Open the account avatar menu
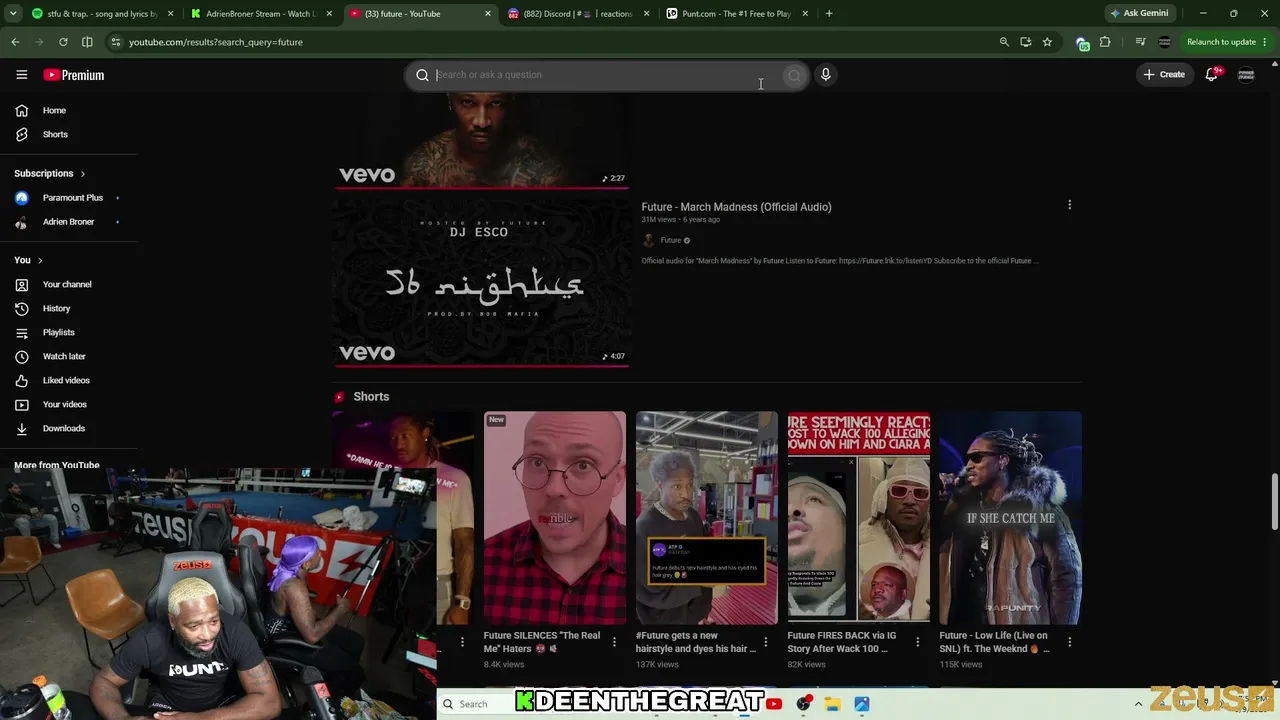 pos(1246,75)
